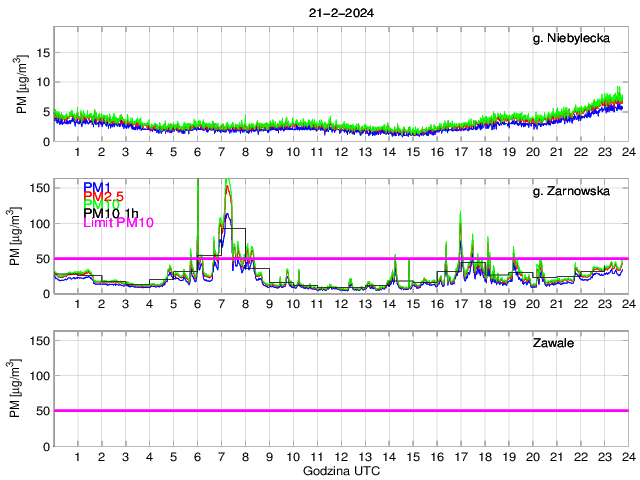The image size is (640, 480).
Task: Click the 150 tick on Zawale y-axis
Action: click(x=40, y=340)
